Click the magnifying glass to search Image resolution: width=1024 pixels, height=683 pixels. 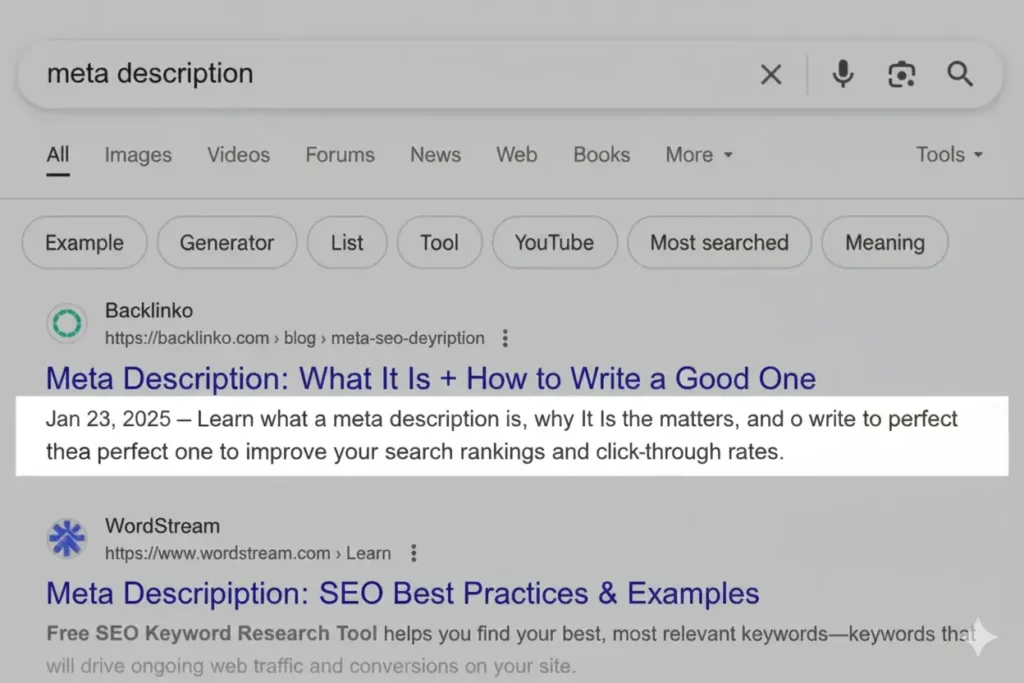click(x=959, y=74)
